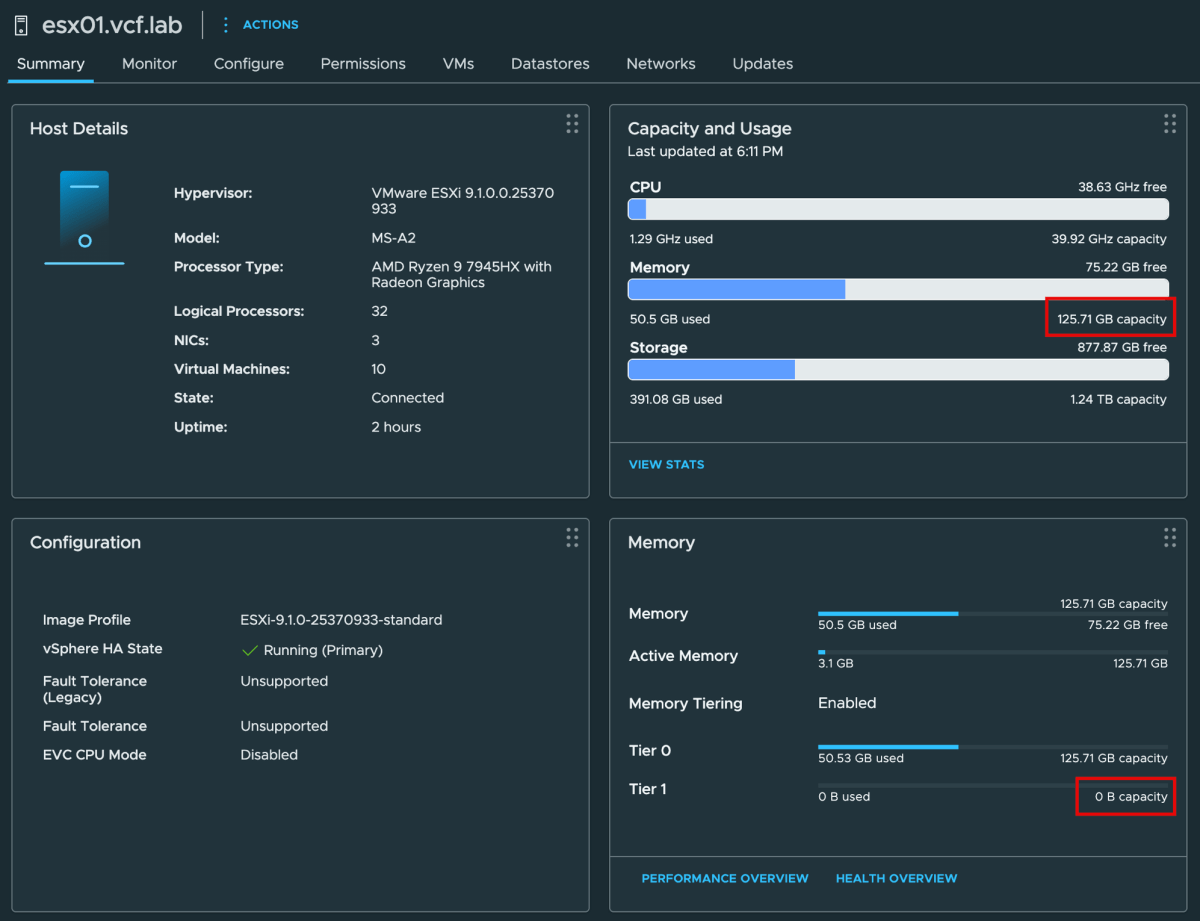The width and height of the screenshot is (1200, 921).
Task: Click the '3.1 GB' Active Memory value
Action: pos(836,663)
